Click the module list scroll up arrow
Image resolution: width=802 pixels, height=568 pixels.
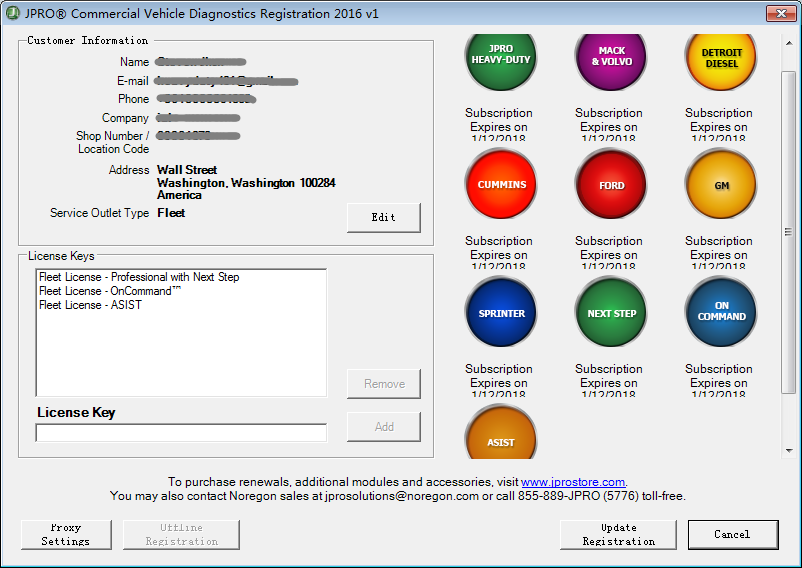pyautogui.click(x=789, y=43)
